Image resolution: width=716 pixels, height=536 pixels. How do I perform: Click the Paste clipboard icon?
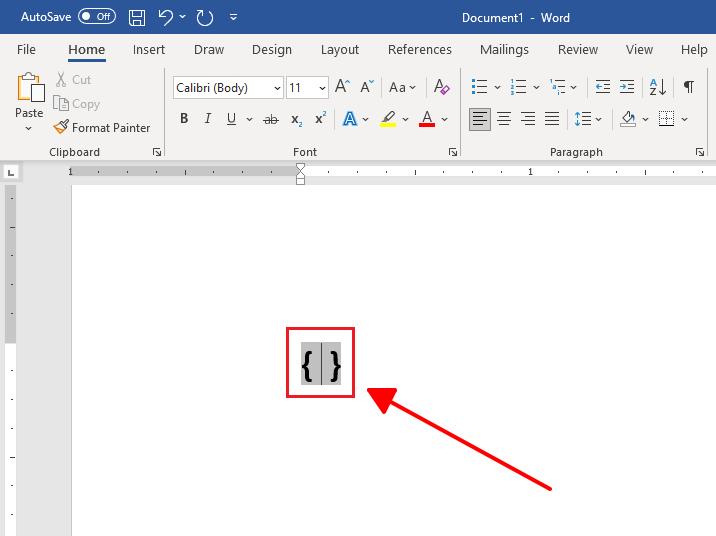pyautogui.click(x=30, y=87)
